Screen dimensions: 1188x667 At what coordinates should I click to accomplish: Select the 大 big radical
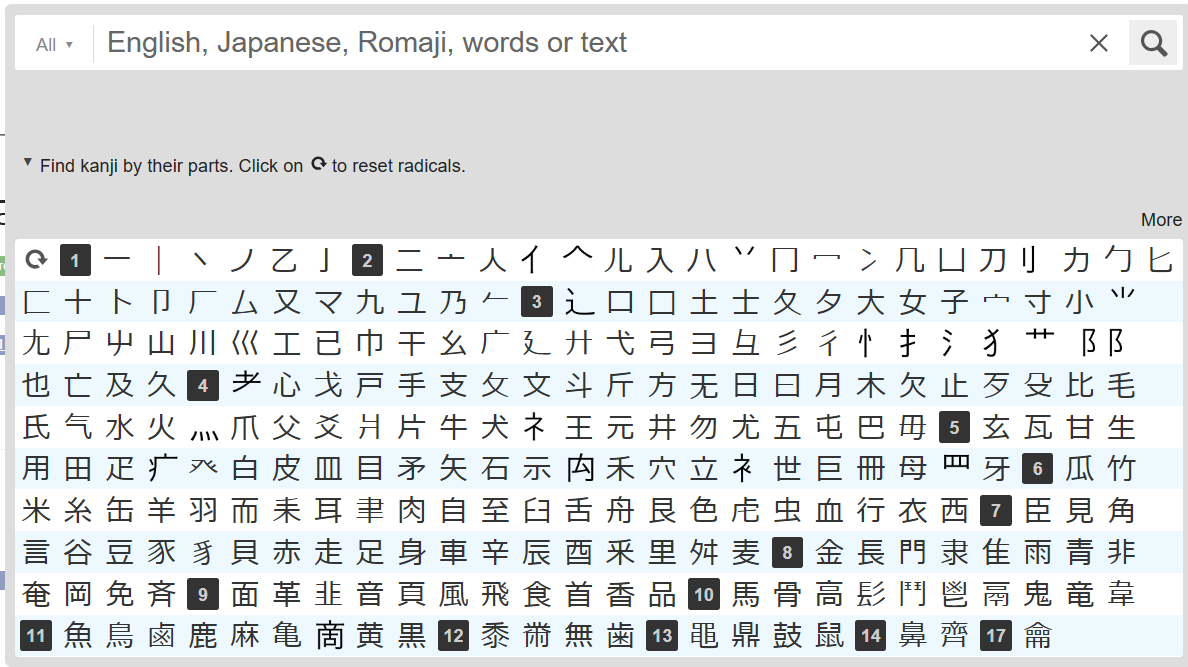click(x=871, y=302)
